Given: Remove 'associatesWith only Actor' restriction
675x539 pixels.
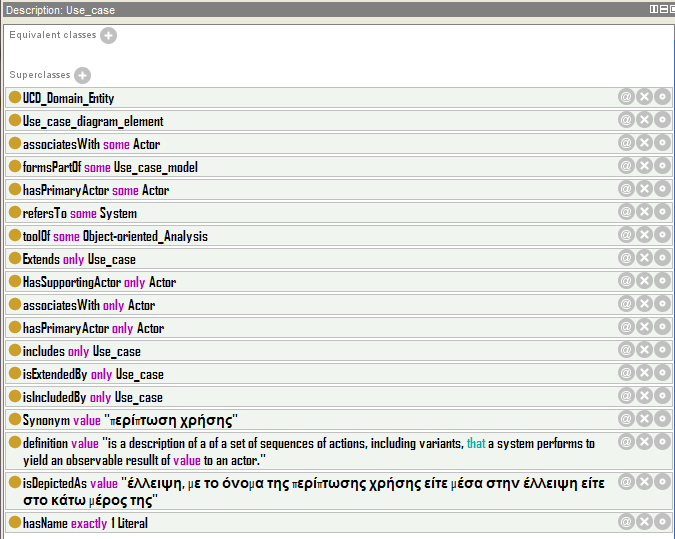Looking at the screenshot, I should tap(644, 304).
